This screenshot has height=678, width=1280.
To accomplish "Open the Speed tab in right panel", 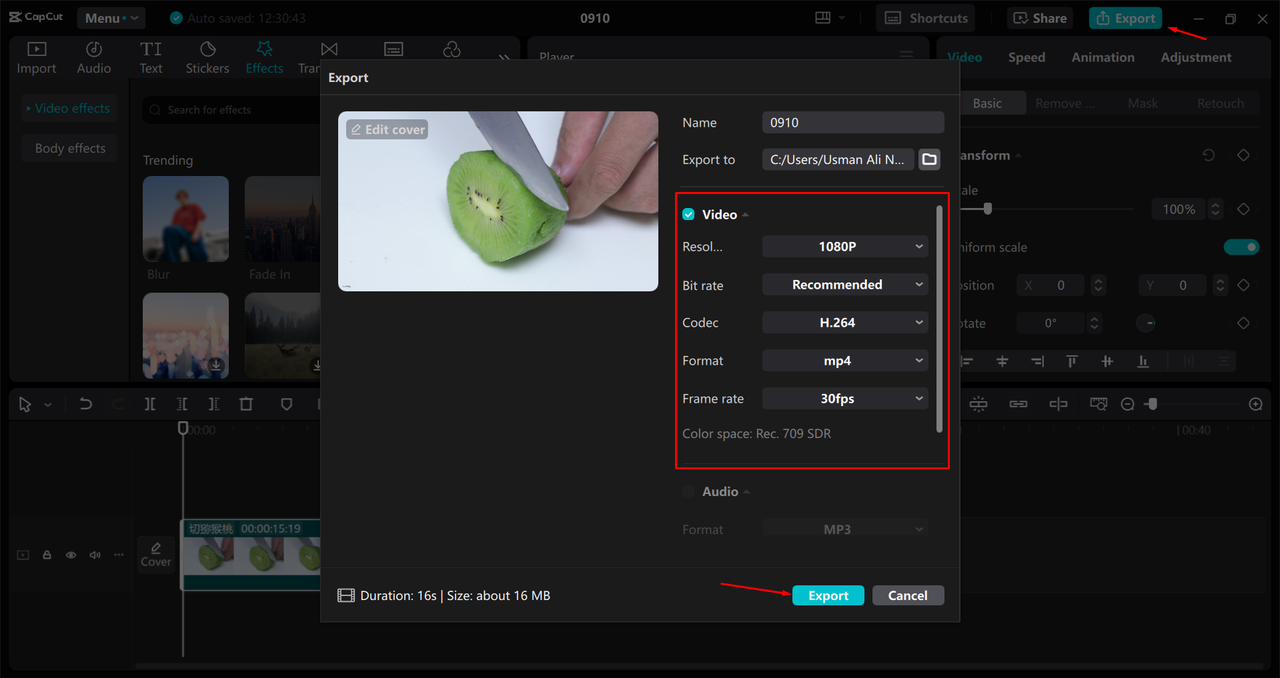I will coord(1026,57).
